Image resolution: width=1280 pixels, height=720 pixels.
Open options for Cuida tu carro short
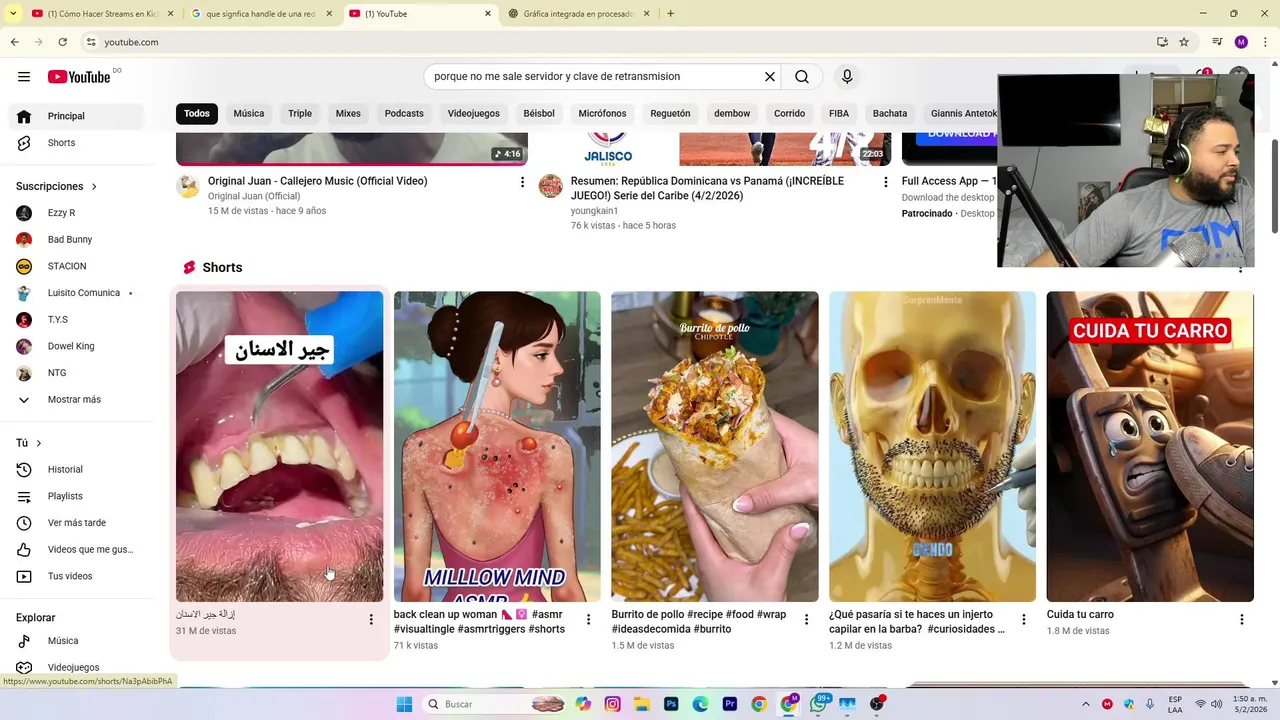click(x=1241, y=620)
